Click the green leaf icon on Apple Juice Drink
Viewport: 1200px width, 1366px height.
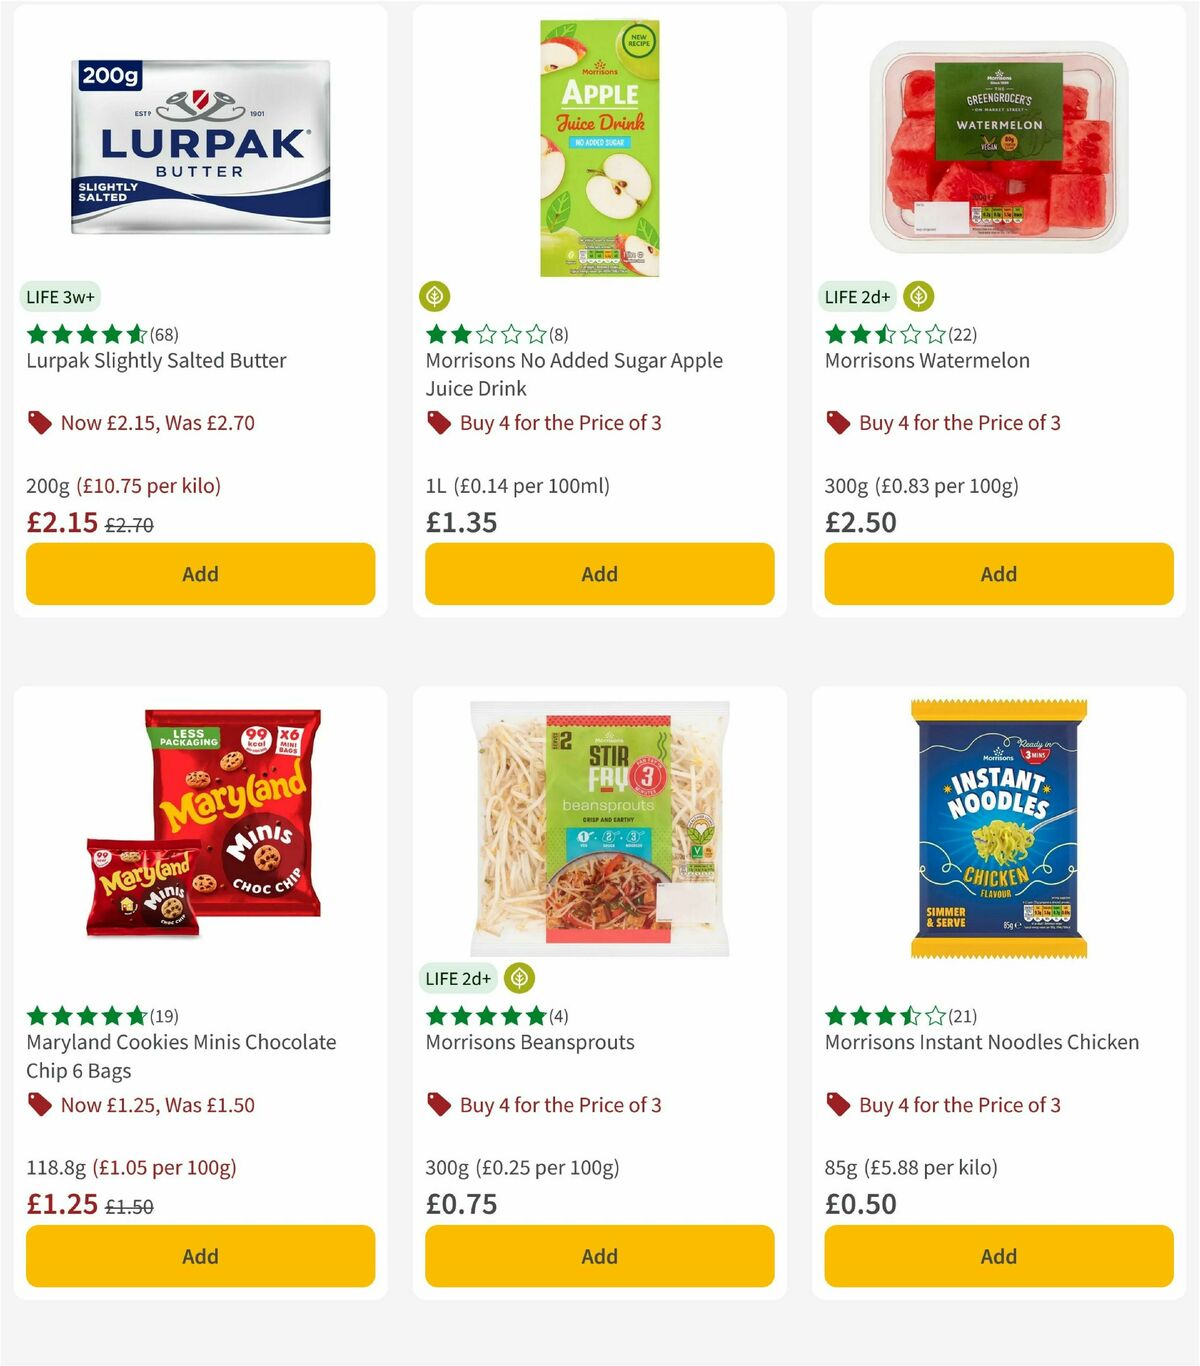point(435,296)
